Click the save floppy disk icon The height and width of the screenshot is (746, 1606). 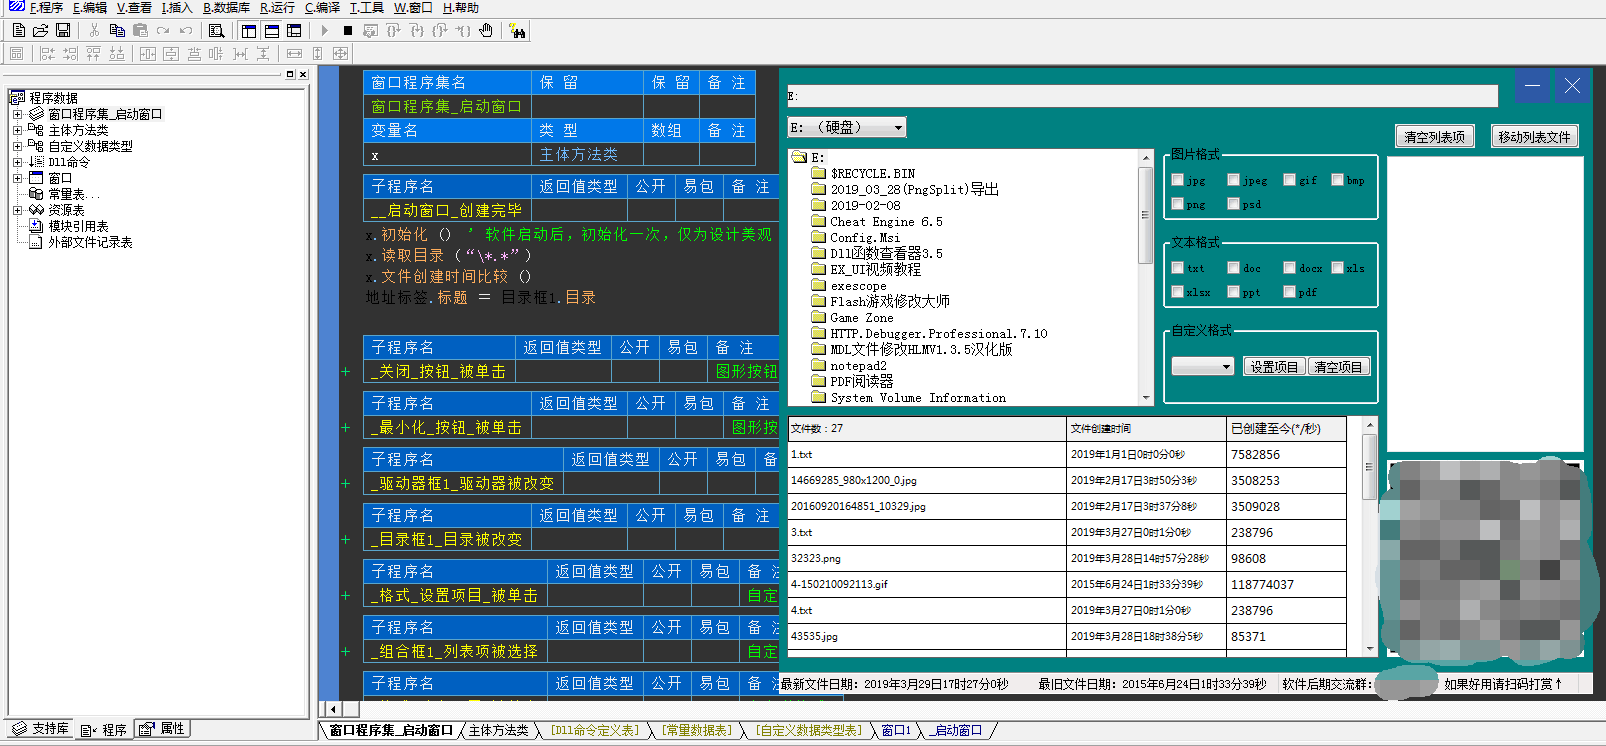[x=62, y=31]
